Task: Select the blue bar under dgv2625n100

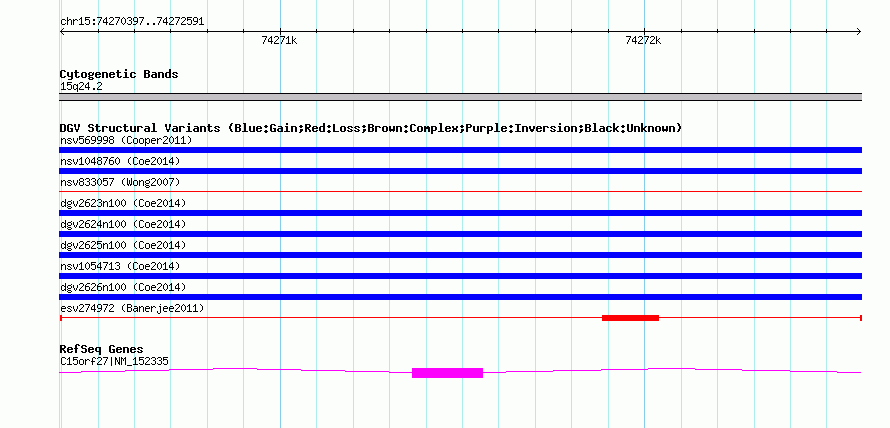Action: coord(460,255)
